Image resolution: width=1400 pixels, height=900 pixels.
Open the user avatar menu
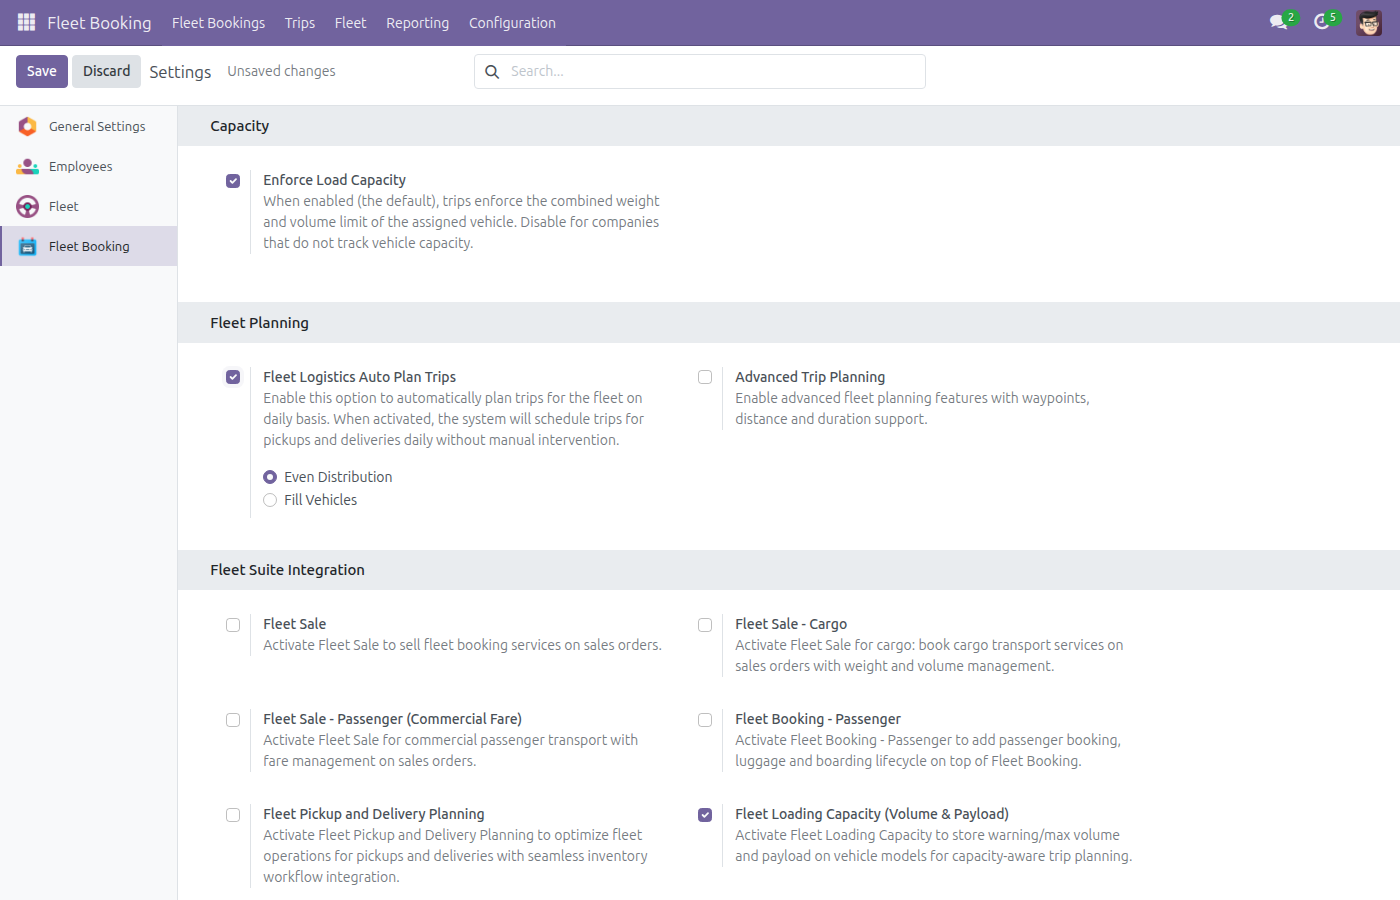[1369, 22]
